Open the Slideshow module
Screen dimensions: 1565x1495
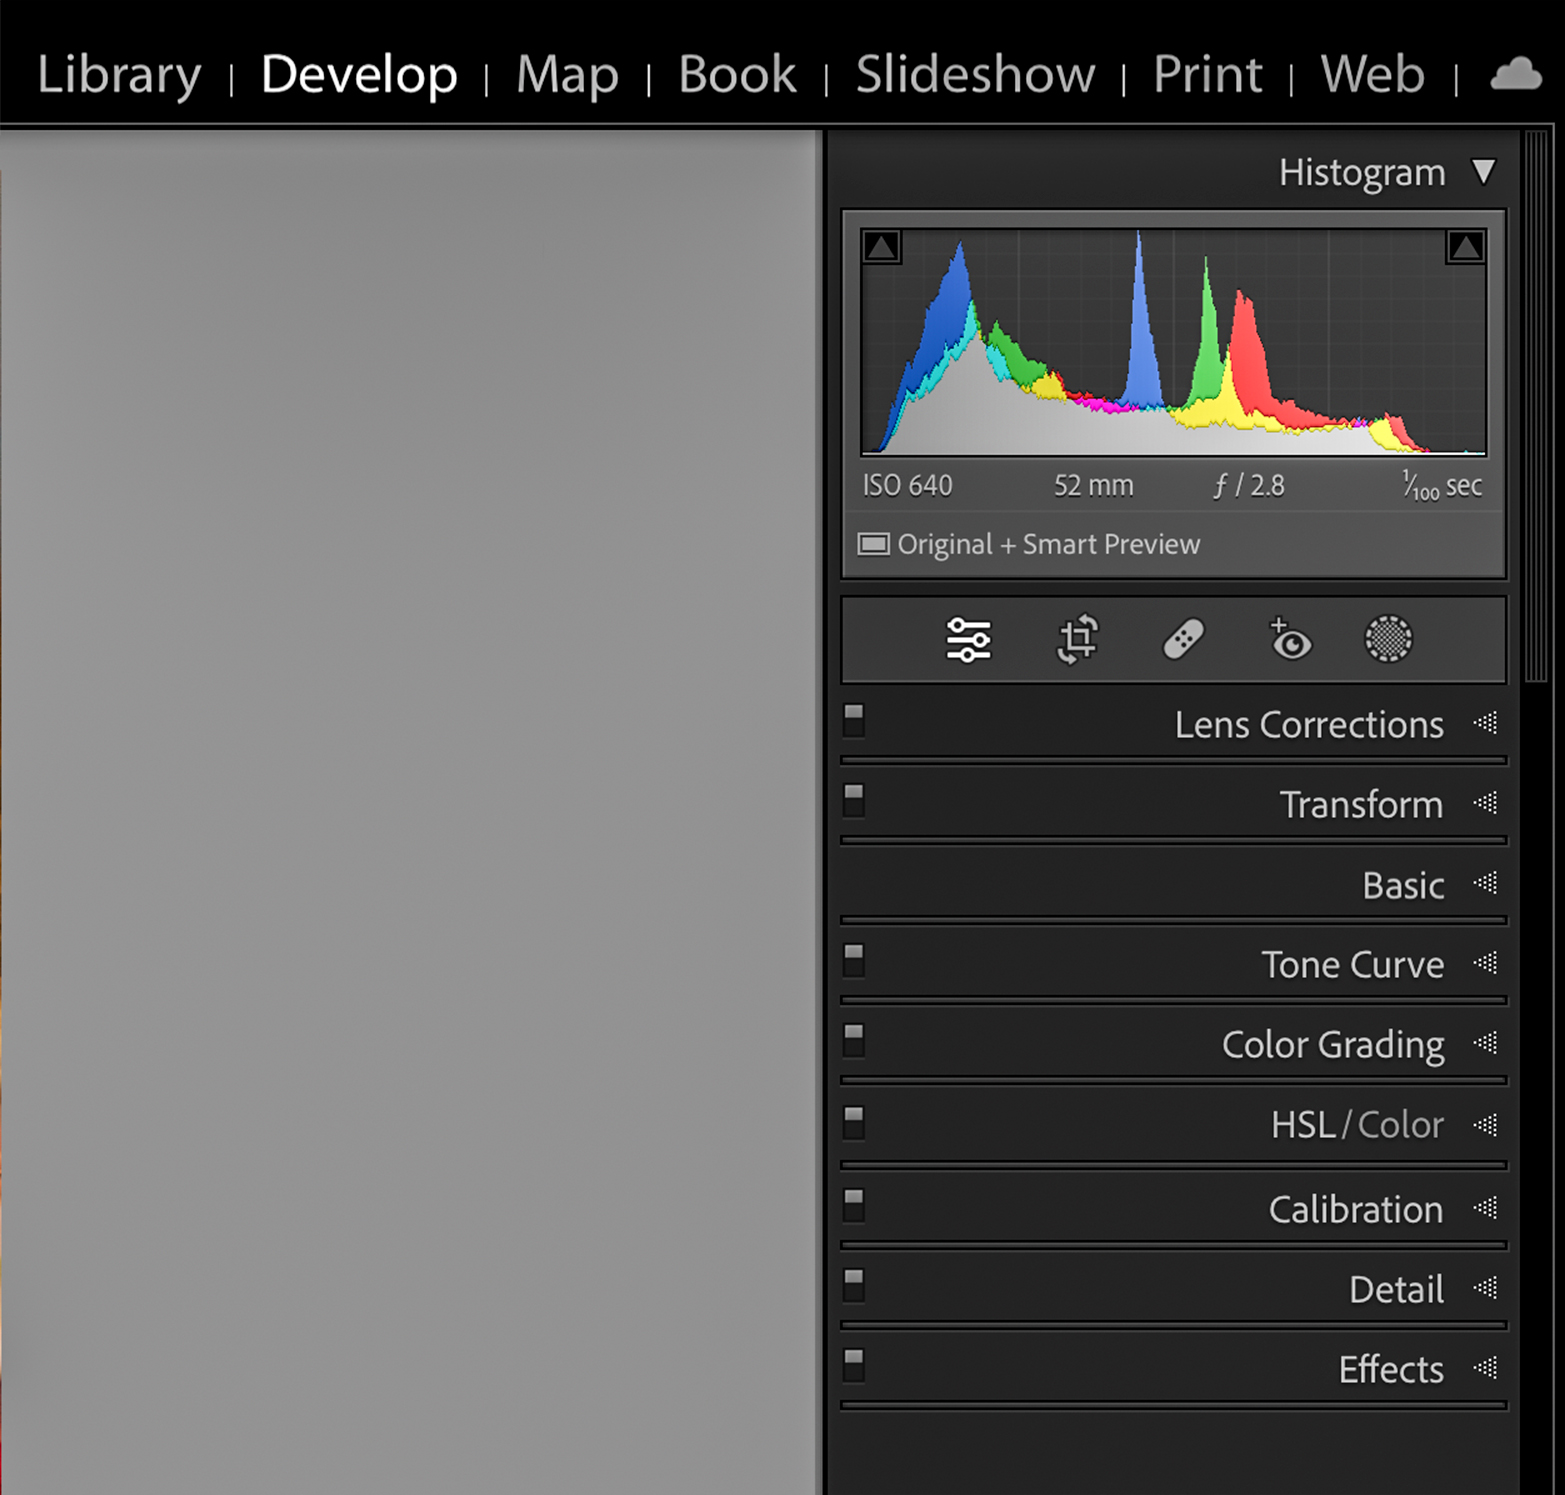(x=975, y=75)
